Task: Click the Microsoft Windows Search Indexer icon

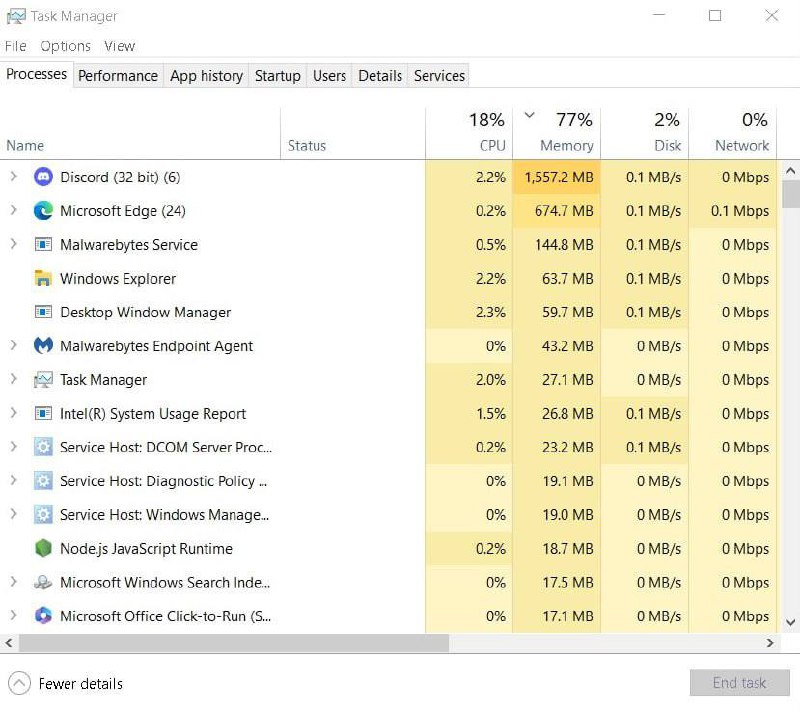Action: [43, 583]
